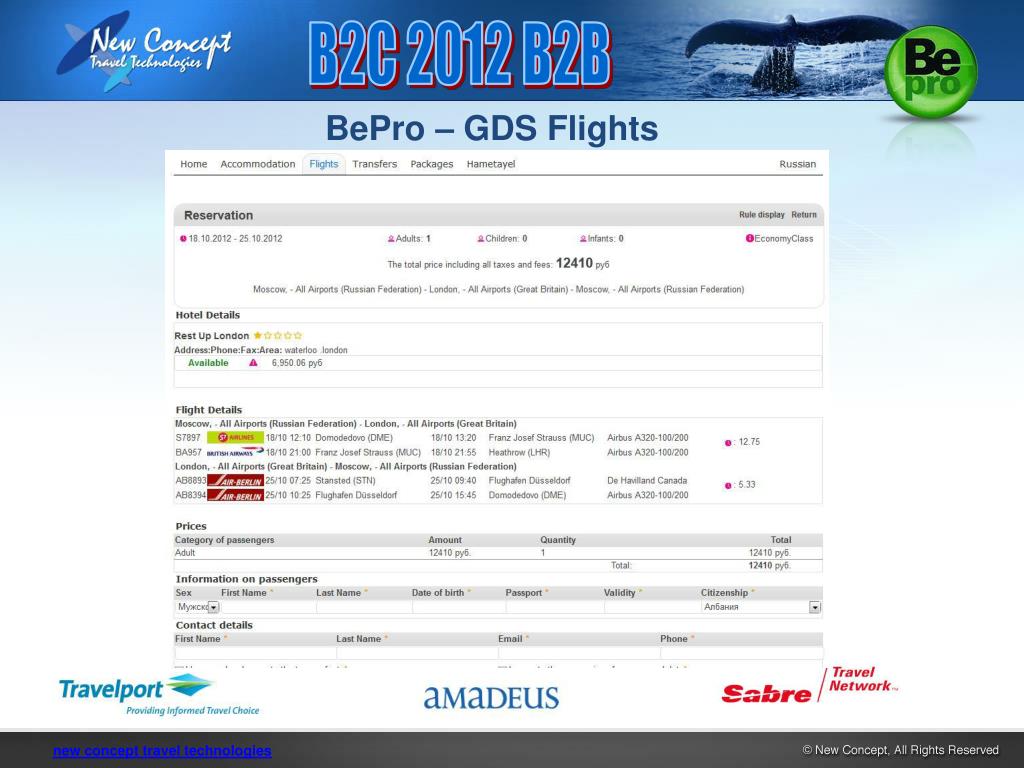This screenshot has height=768, width=1024.
Task: Click the info icon beside EconomyClass
Action: point(750,238)
